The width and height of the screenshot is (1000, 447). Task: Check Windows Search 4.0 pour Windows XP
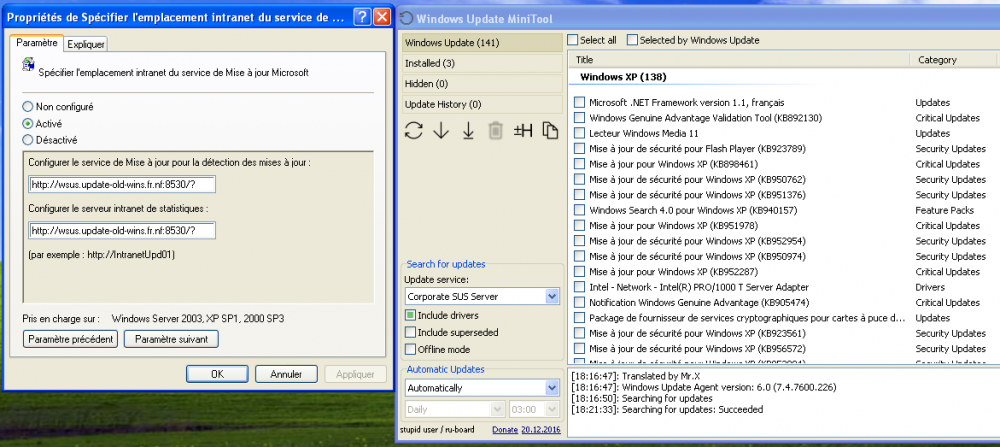pos(579,210)
